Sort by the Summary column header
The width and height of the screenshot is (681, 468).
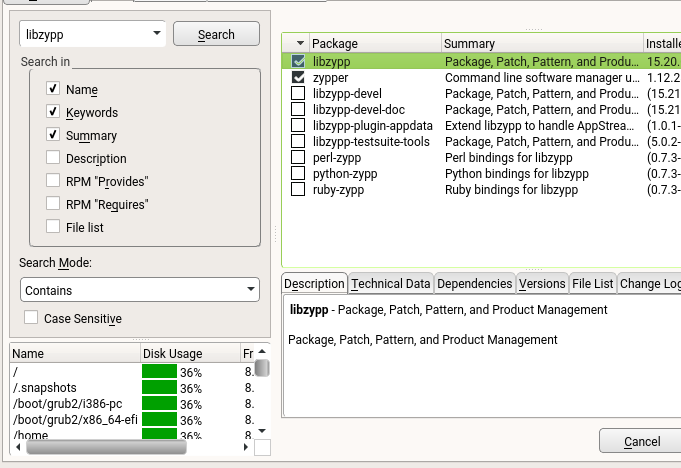[542, 43]
